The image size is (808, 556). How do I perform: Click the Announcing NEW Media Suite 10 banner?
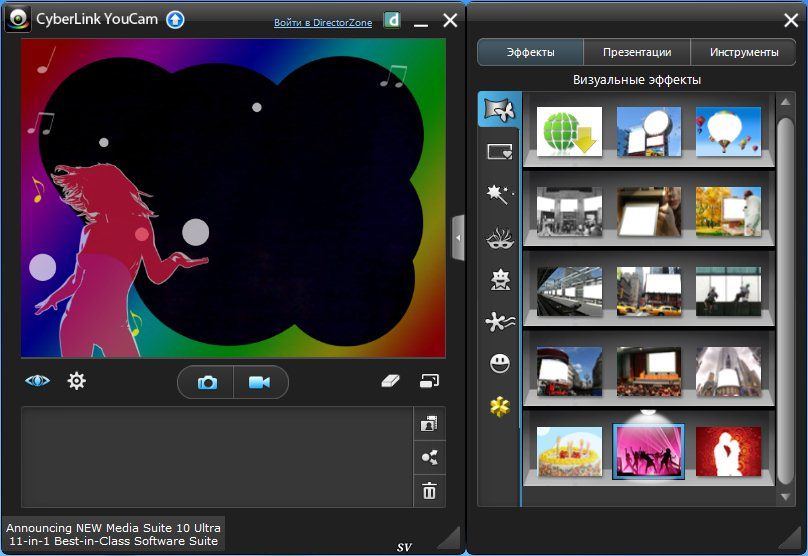(113, 533)
